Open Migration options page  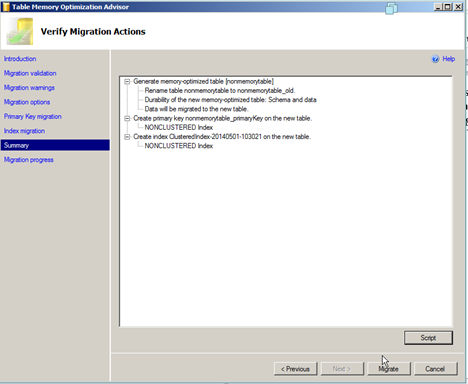point(27,102)
